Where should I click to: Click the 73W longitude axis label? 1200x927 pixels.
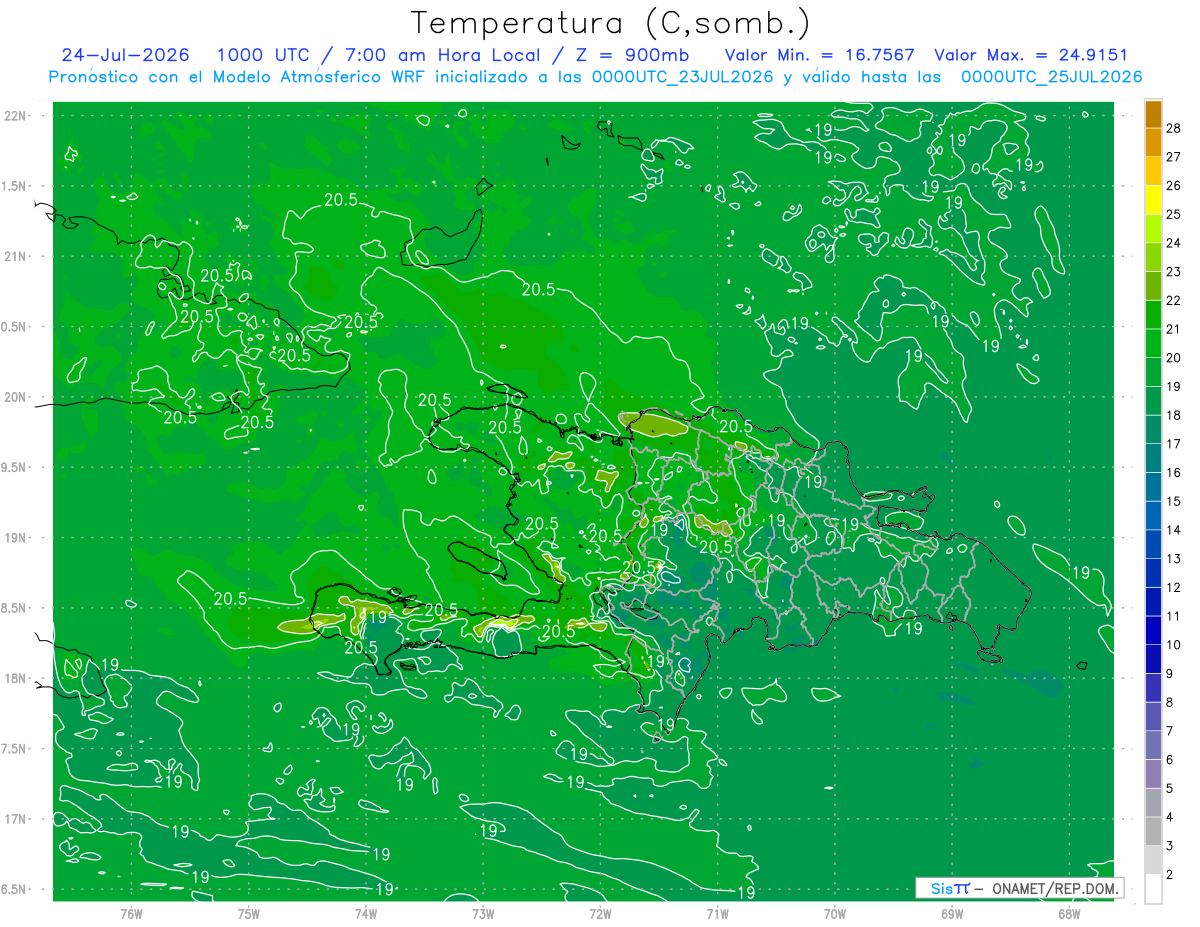point(482,913)
